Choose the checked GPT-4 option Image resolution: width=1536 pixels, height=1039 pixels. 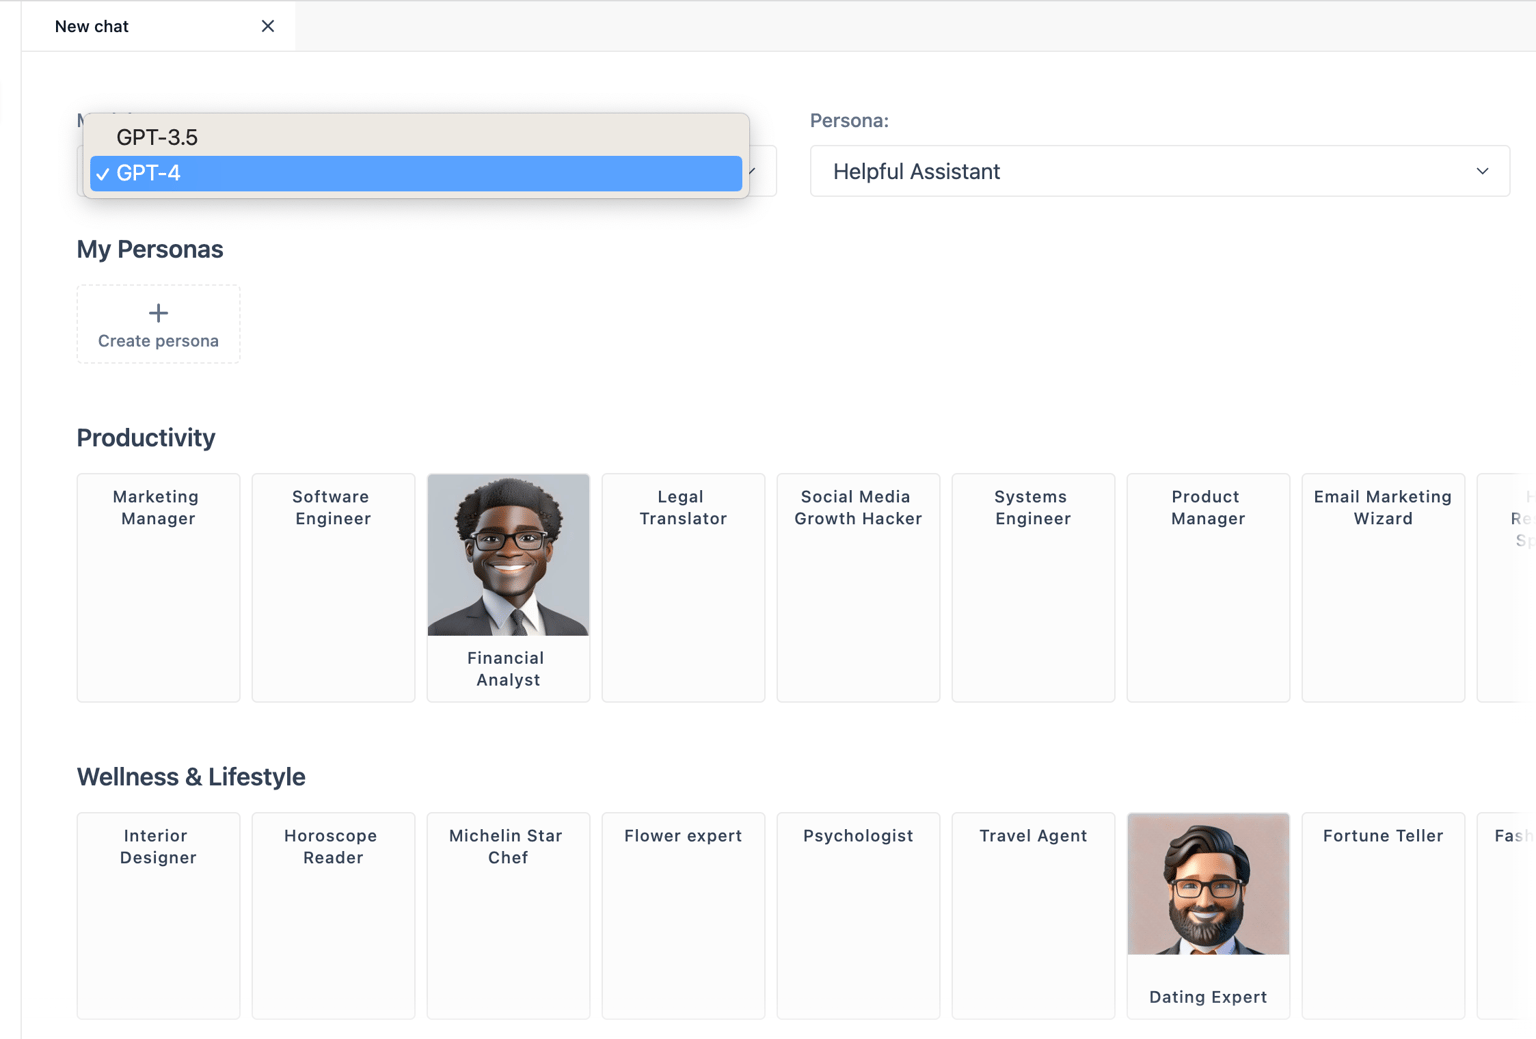[x=416, y=173]
